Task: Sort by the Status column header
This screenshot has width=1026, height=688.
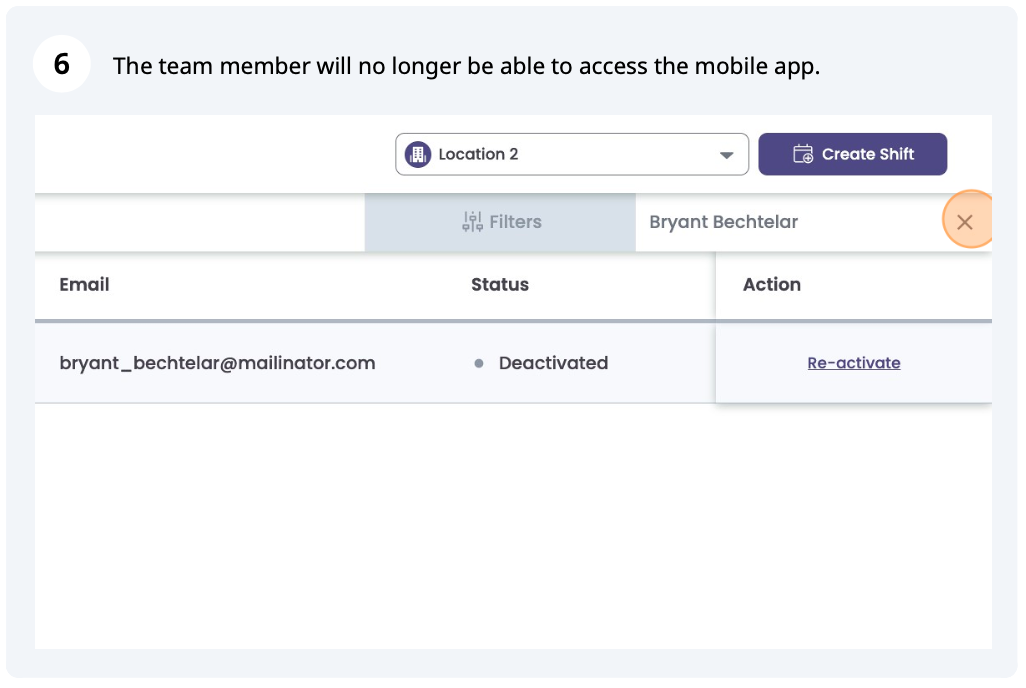Action: [499, 284]
